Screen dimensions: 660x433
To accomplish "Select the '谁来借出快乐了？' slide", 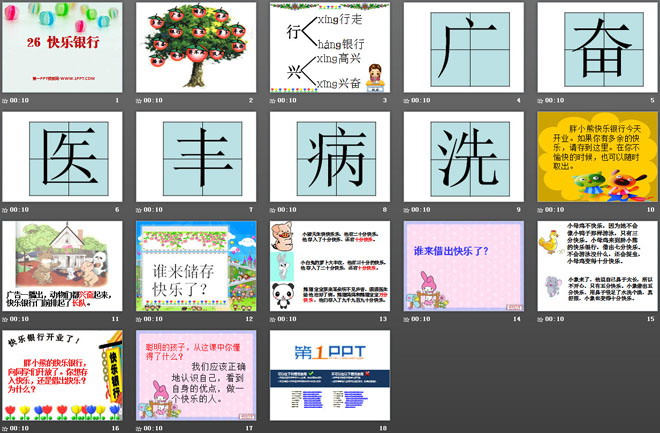I will coord(464,265).
